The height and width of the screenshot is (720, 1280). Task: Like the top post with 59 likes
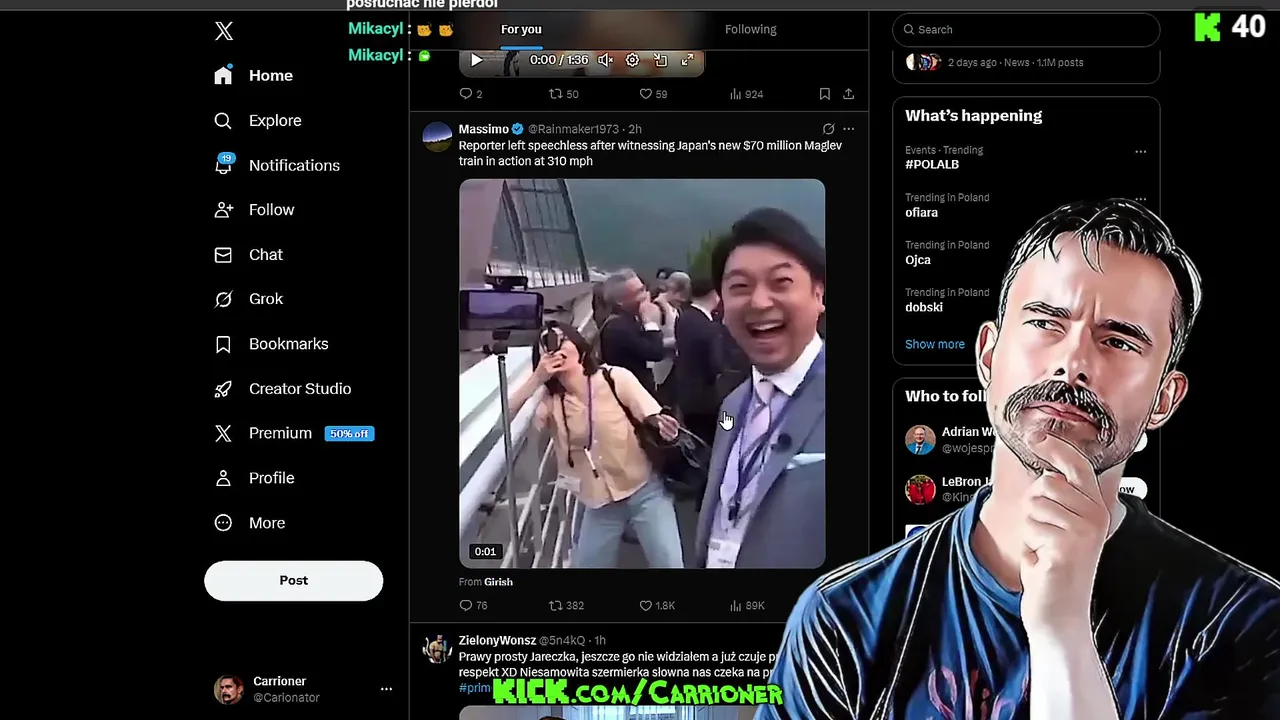pyautogui.click(x=653, y=94)
